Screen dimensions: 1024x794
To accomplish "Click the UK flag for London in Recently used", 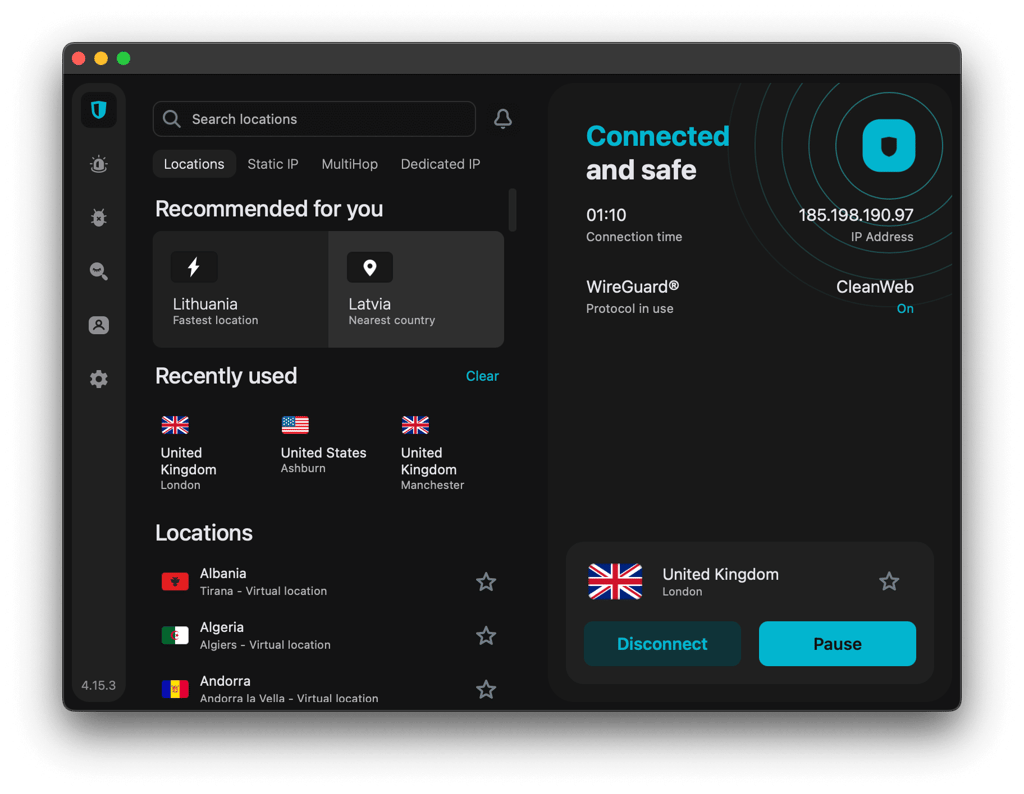I will 175,425.
